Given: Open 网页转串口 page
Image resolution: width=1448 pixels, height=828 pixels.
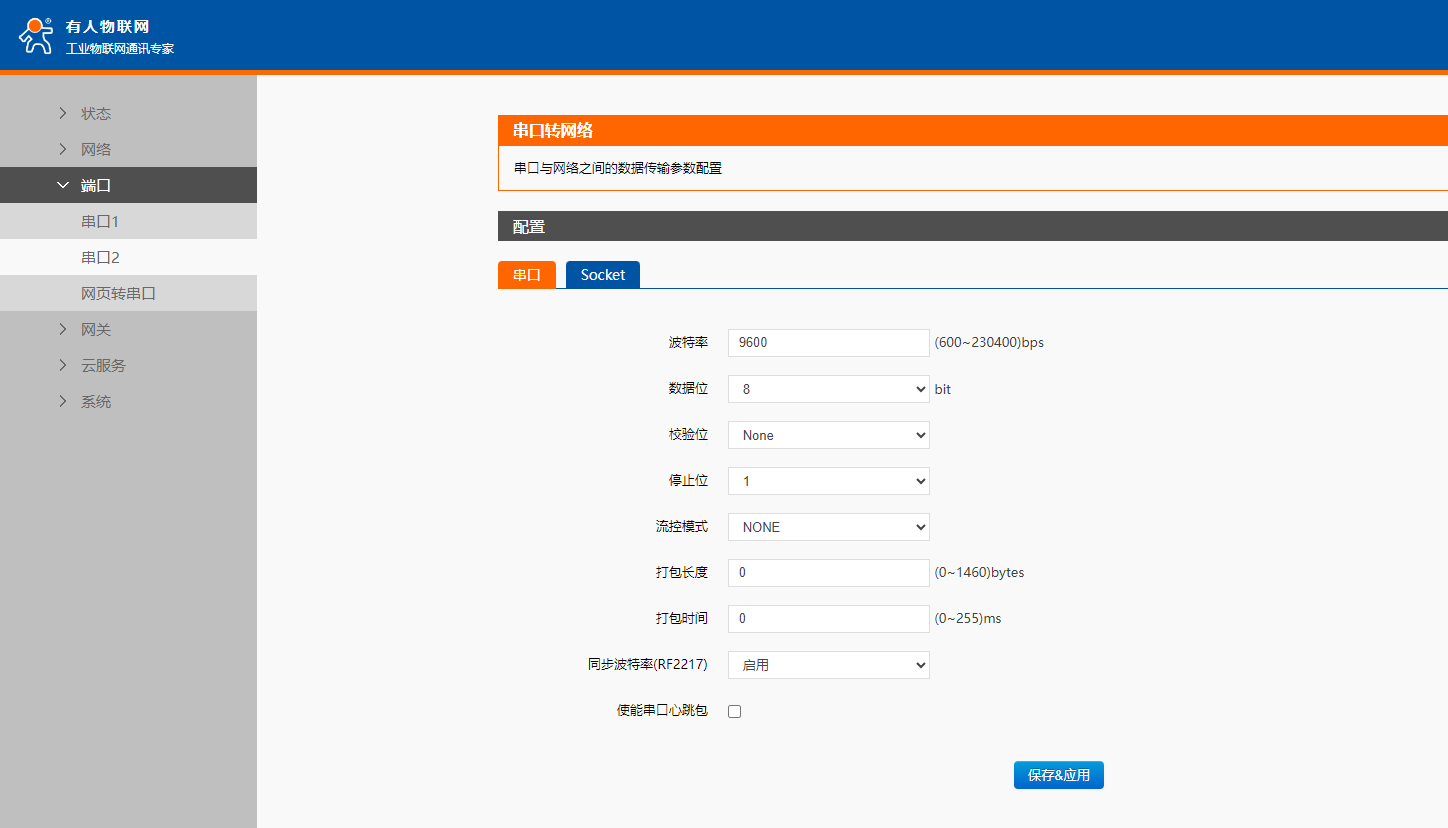Looking at the screenshot, I should click(118, 293).
